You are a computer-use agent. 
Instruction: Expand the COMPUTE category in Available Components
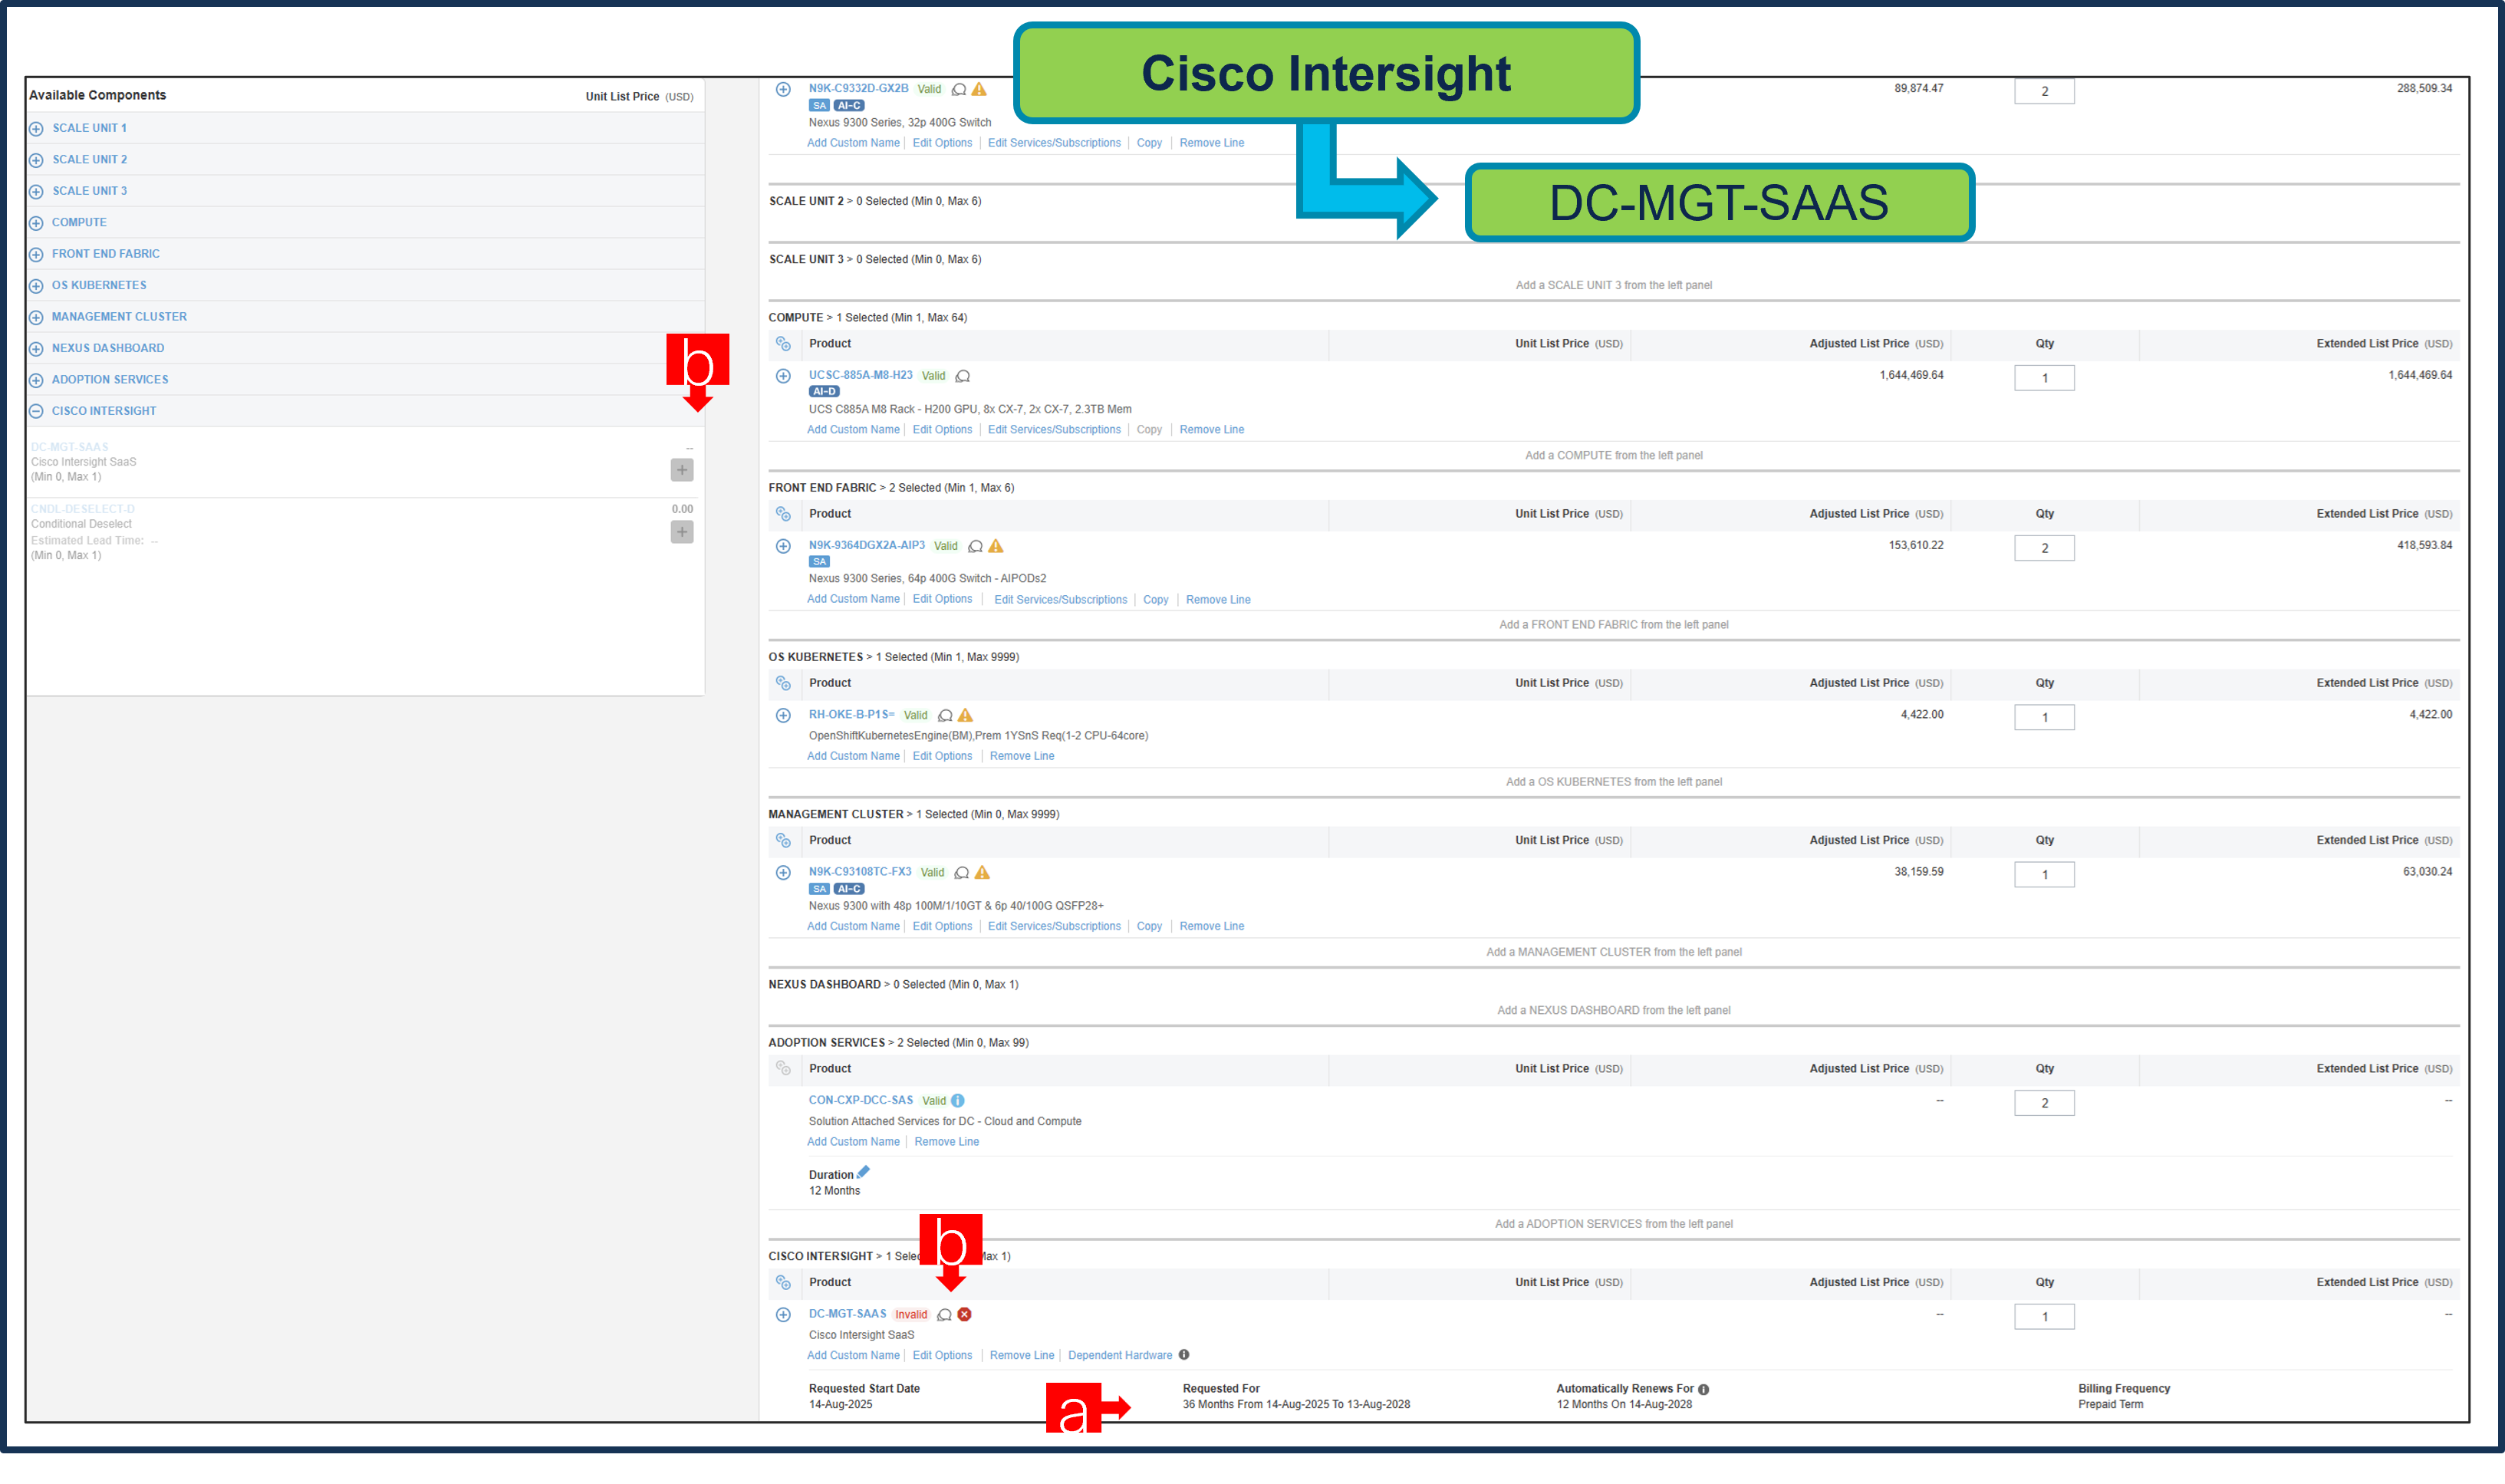click(x=36, y=222)
